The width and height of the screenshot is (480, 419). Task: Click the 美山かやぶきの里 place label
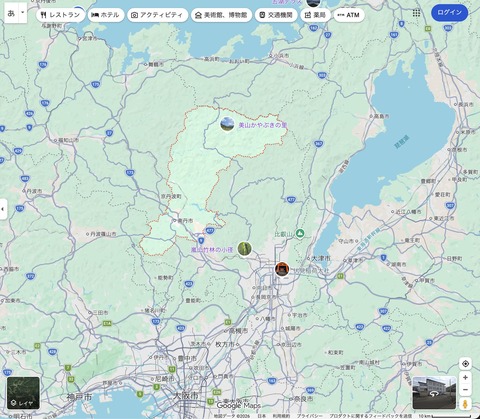(x=262, y=126)
